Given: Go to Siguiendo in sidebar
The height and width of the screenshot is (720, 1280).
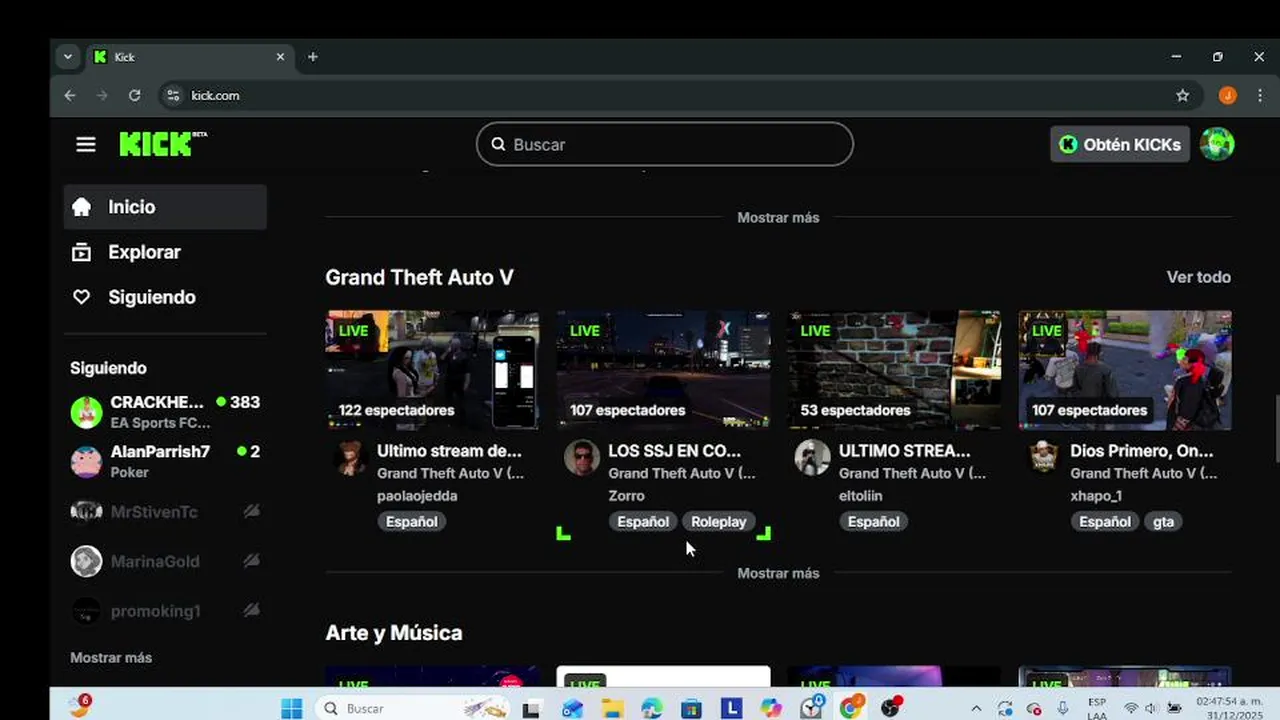Looking at the screenshot, I should click(x=165, y=297).
